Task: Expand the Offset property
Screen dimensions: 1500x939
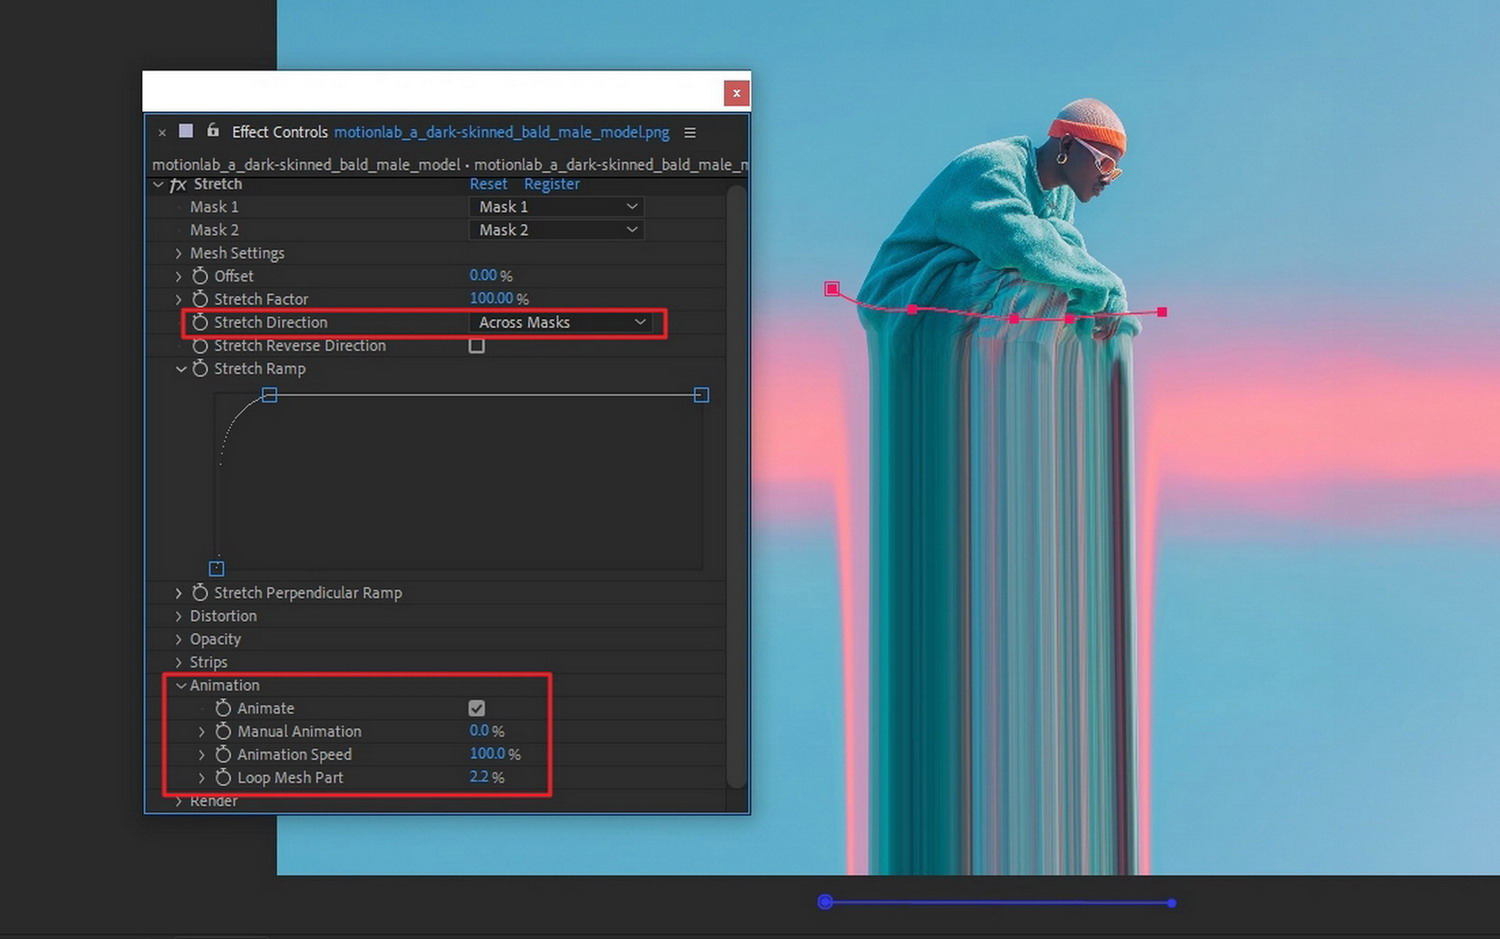Action: (x=179, y=276)
